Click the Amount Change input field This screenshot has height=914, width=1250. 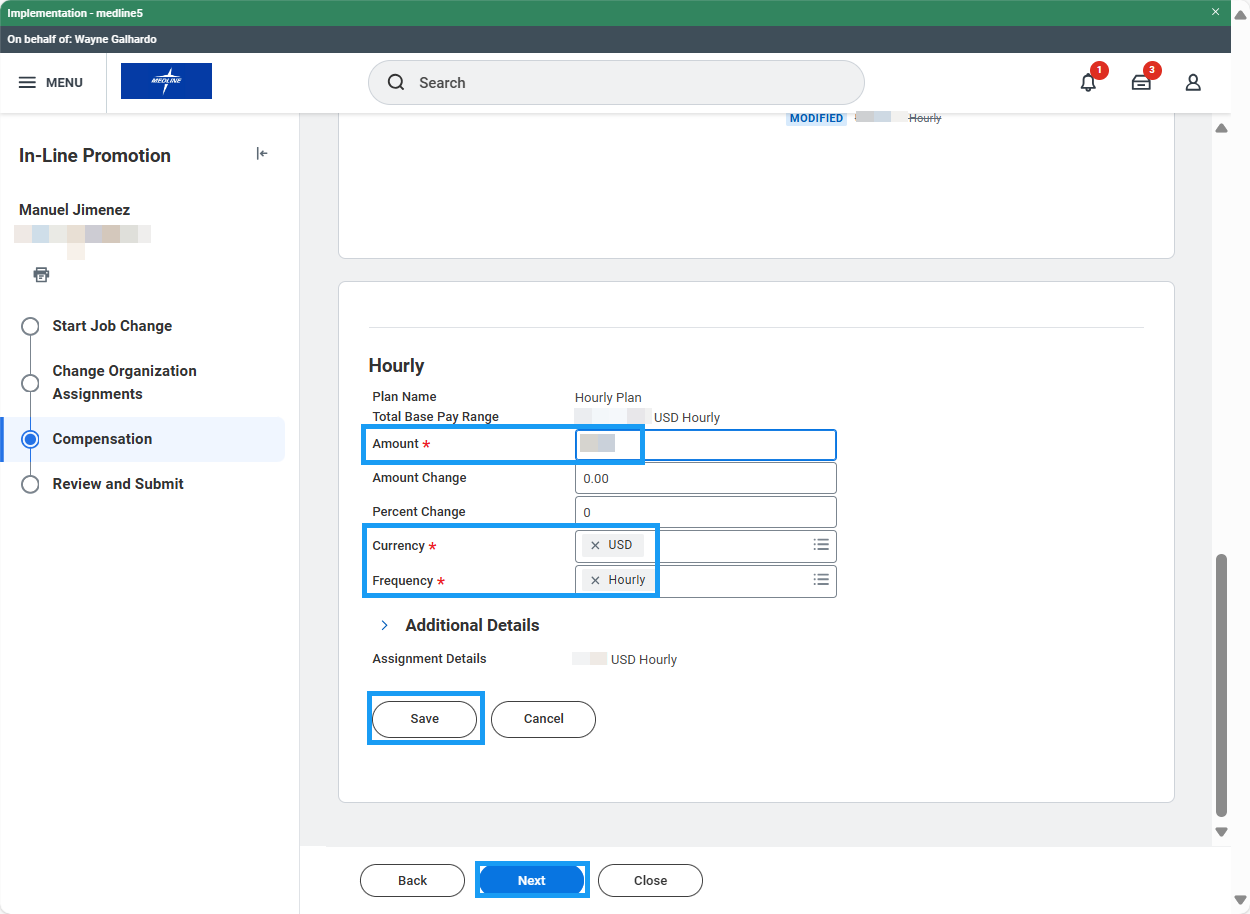pyautogui.click(x=705, y=479)
